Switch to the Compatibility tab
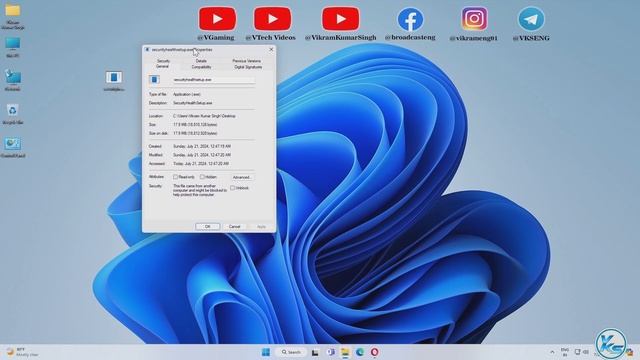Screen dimensions: 640x360 201,67
